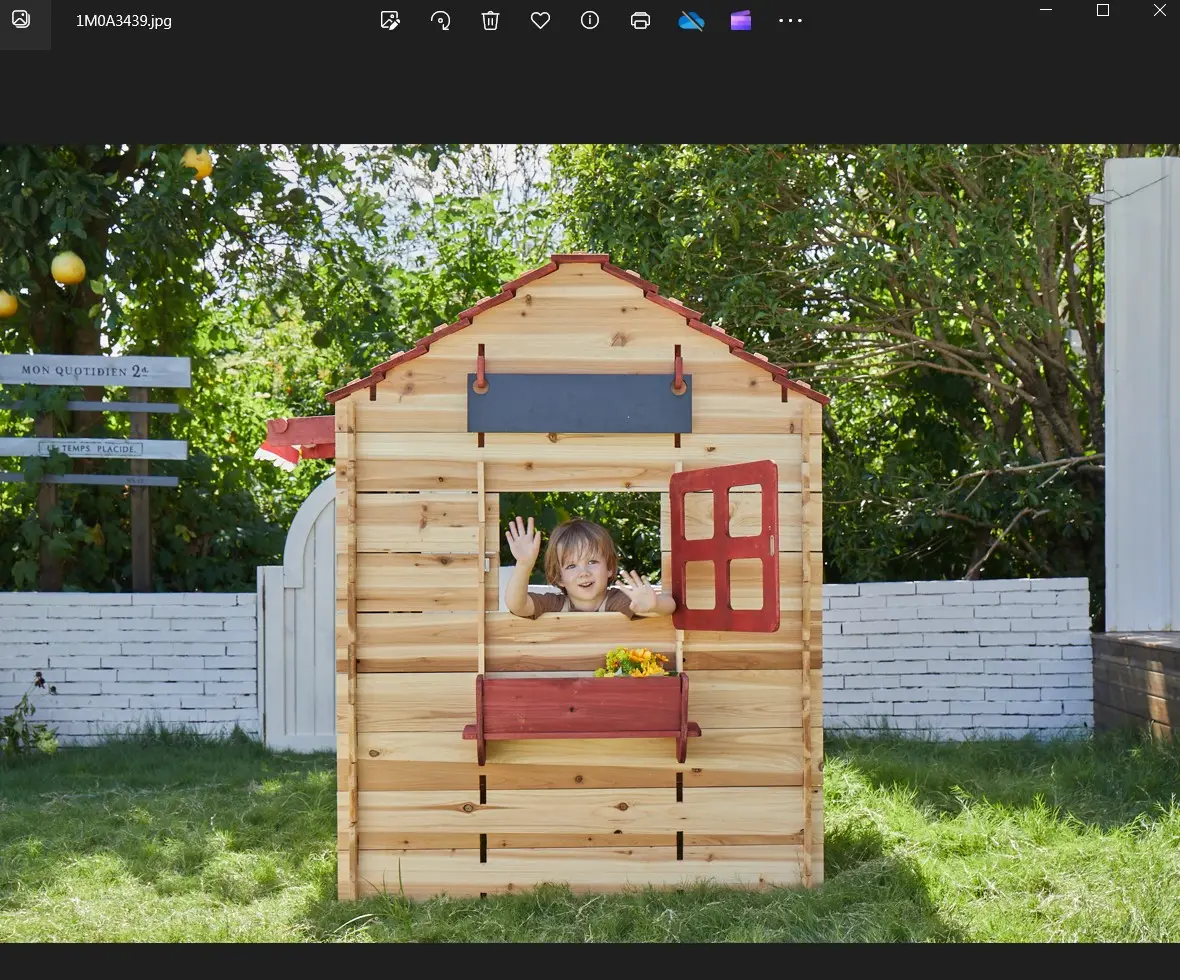
Task: Click the red window shutter in the photo
Action: coord(725,545)
